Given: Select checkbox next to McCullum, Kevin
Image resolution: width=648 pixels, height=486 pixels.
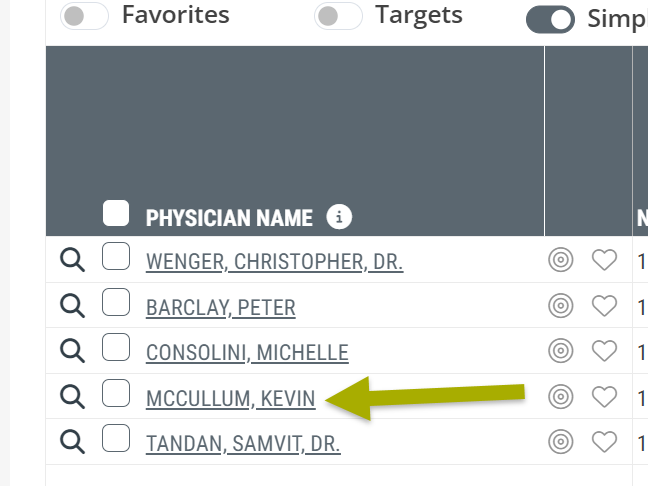Looking at the screenshot, I should click(x=116, y=393).
